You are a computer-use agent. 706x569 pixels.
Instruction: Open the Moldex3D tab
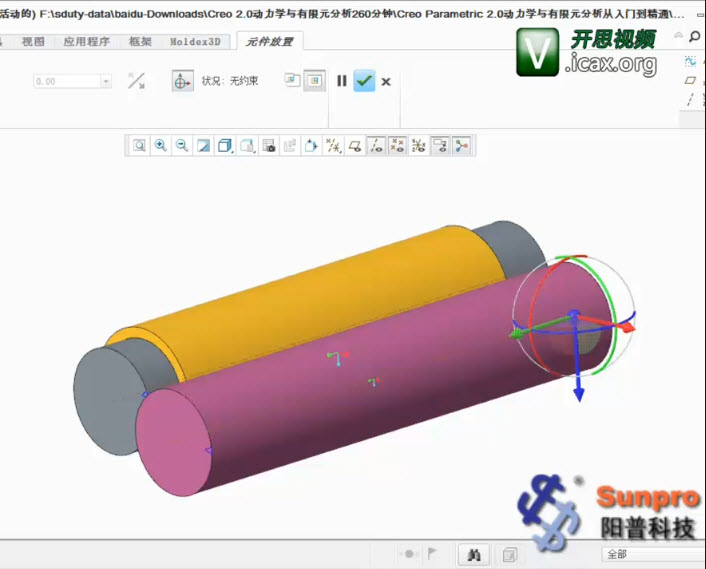(x=195, y=42)
